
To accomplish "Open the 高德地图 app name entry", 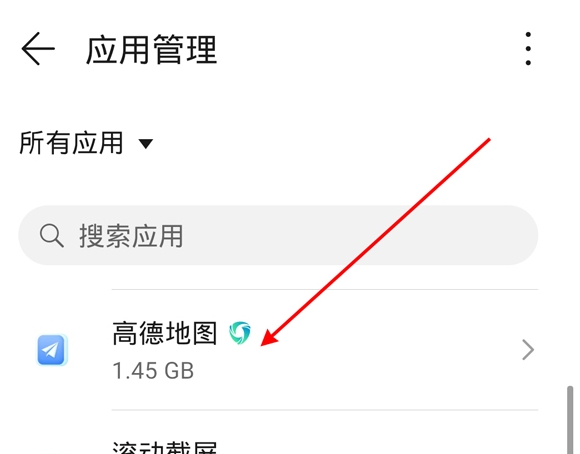I will 165,333.
